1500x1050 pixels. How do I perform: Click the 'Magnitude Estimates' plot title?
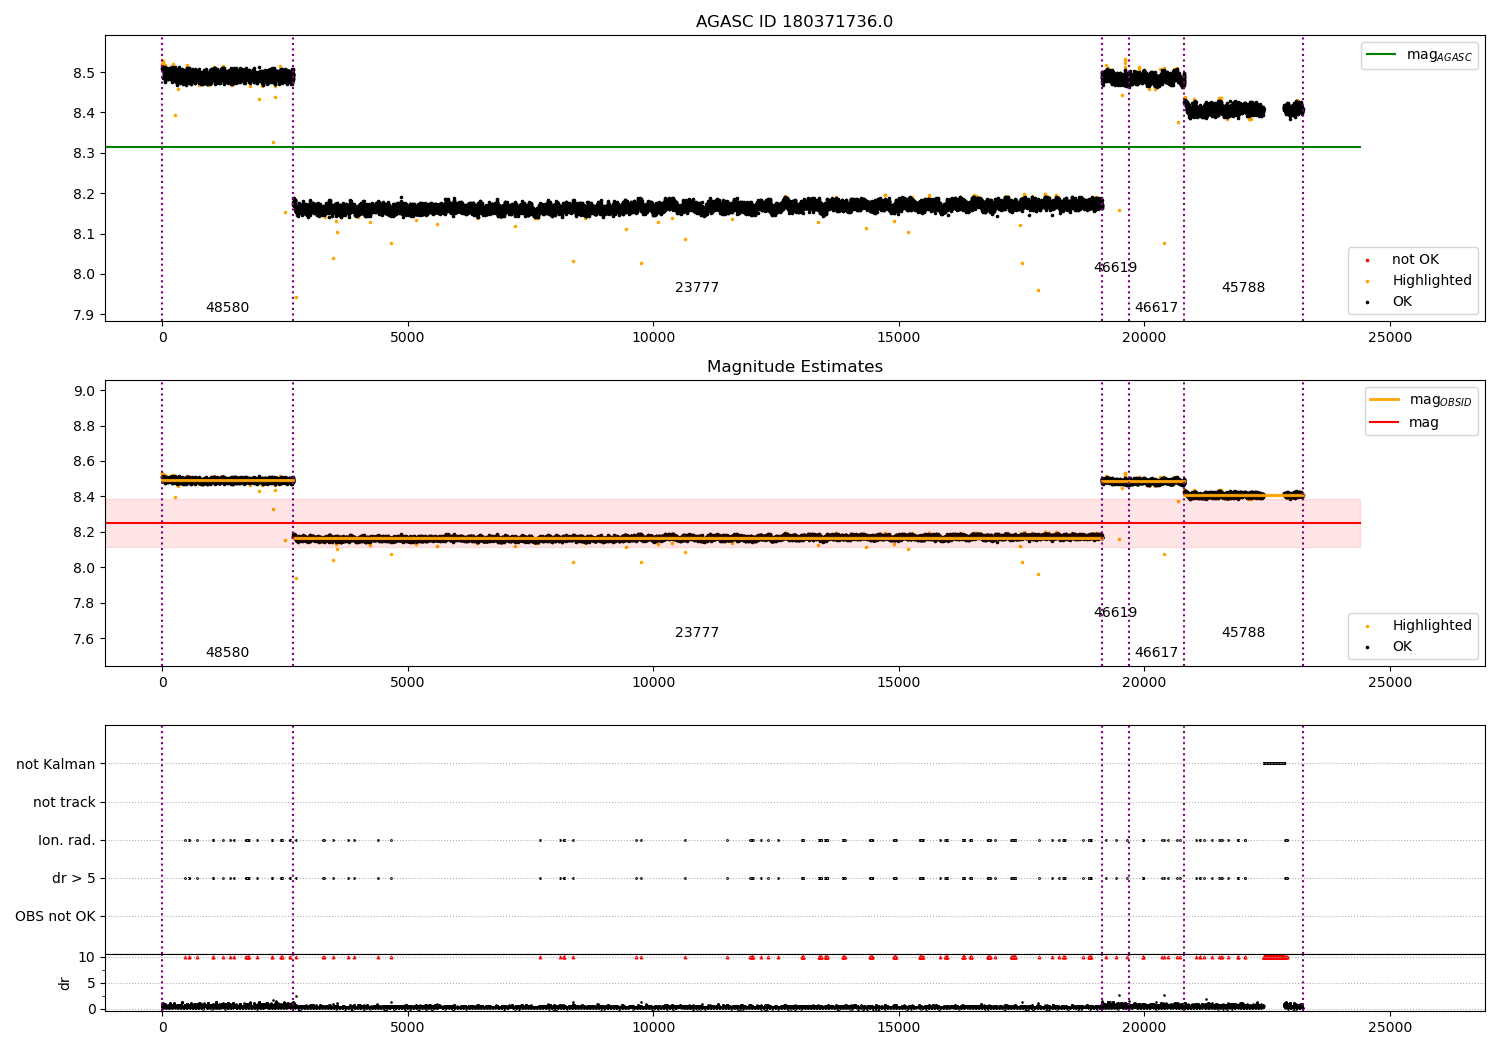coord(794,367)
